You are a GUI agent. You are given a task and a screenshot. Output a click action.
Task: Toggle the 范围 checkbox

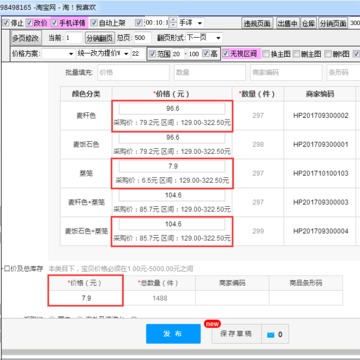(x=153, y=54)
